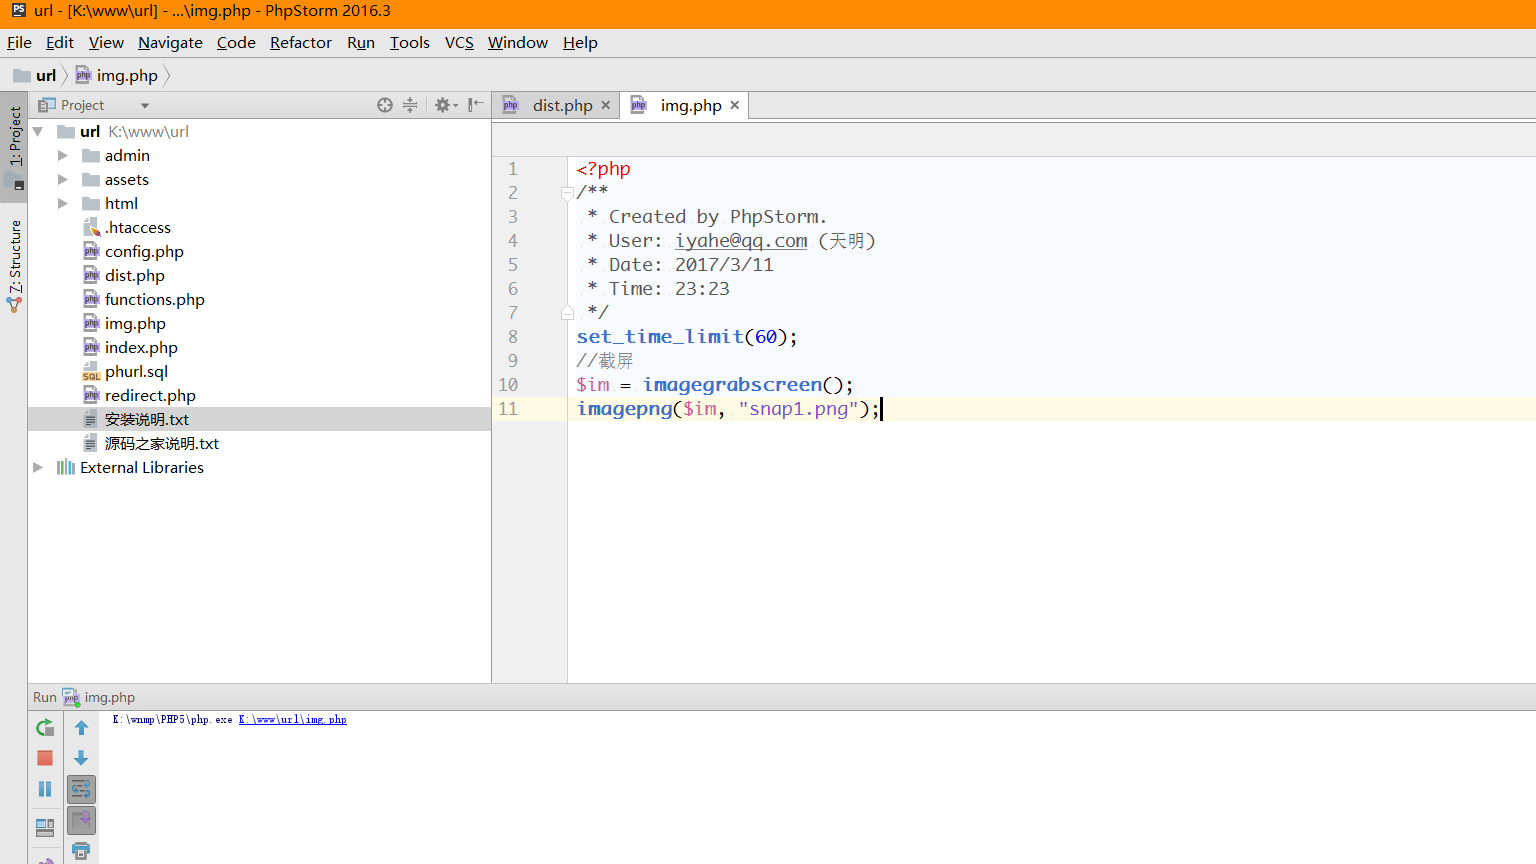The width and height of the screenshot is (1536, 864).
Task: Select index.php in the project tree
Action: pos(141,347)
